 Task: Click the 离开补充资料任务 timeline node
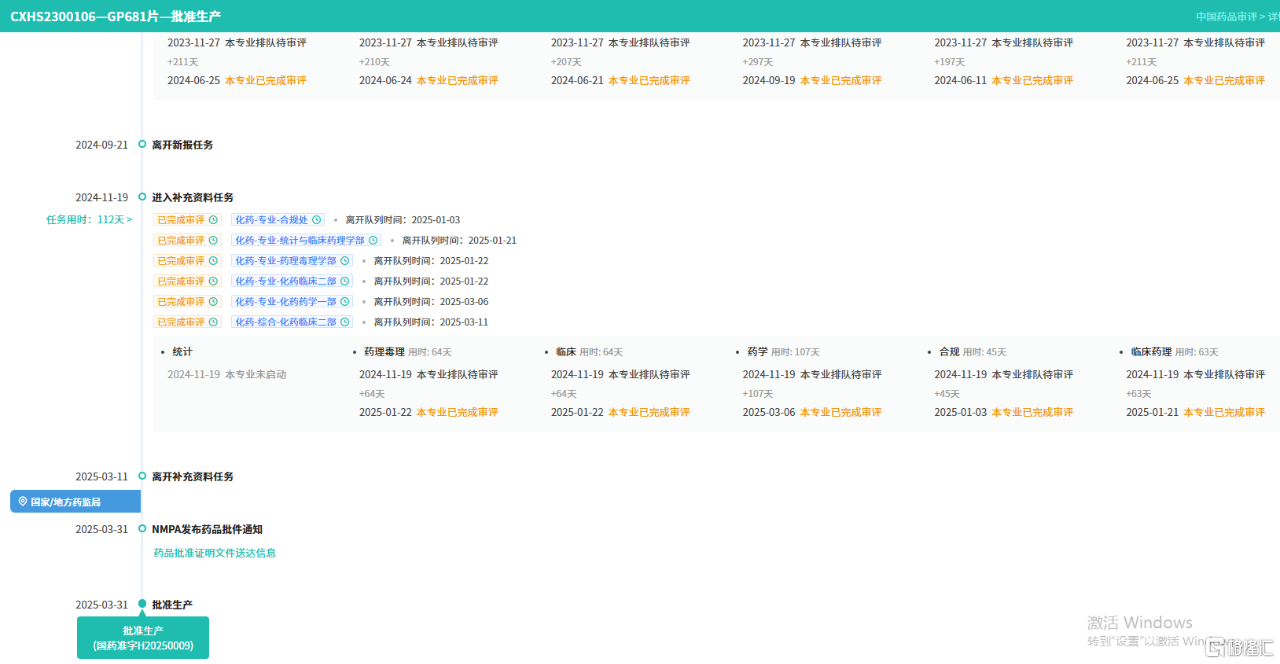click(x=142, y=477)
